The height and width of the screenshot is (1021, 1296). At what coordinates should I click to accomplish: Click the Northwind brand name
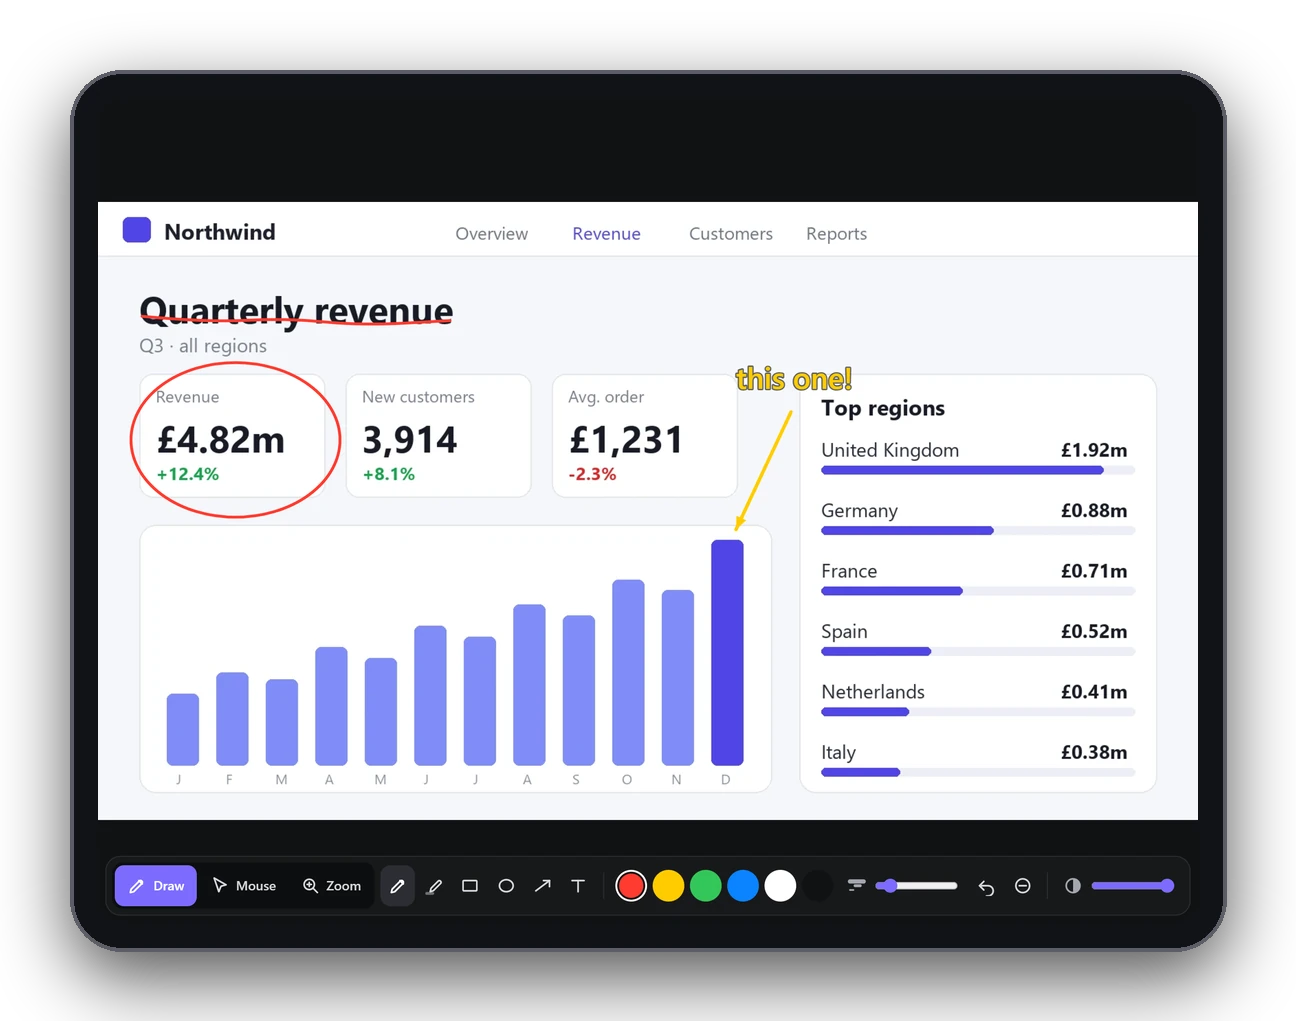pyautogui.click(x=220, y=232)
